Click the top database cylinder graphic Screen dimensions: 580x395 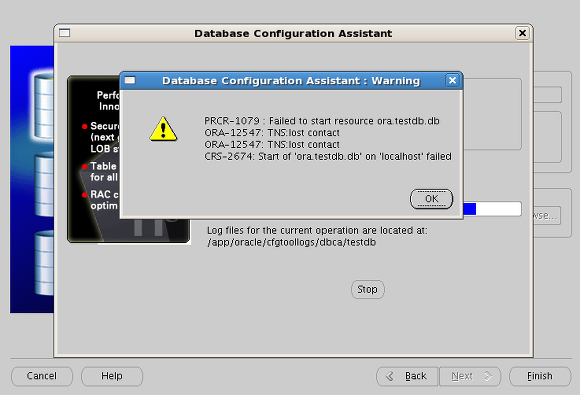tap(44, 105)
